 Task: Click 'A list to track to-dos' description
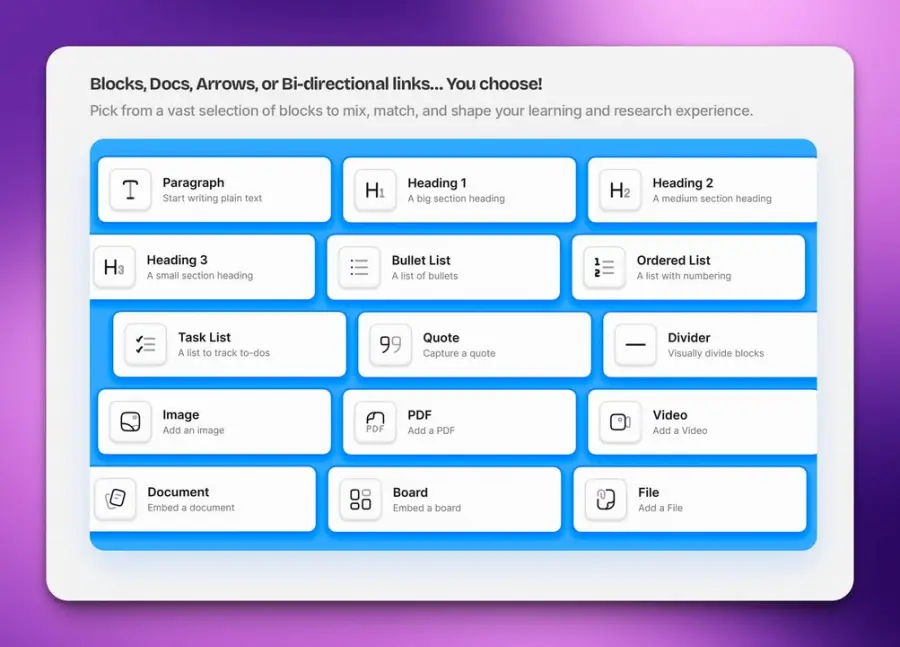224,353
